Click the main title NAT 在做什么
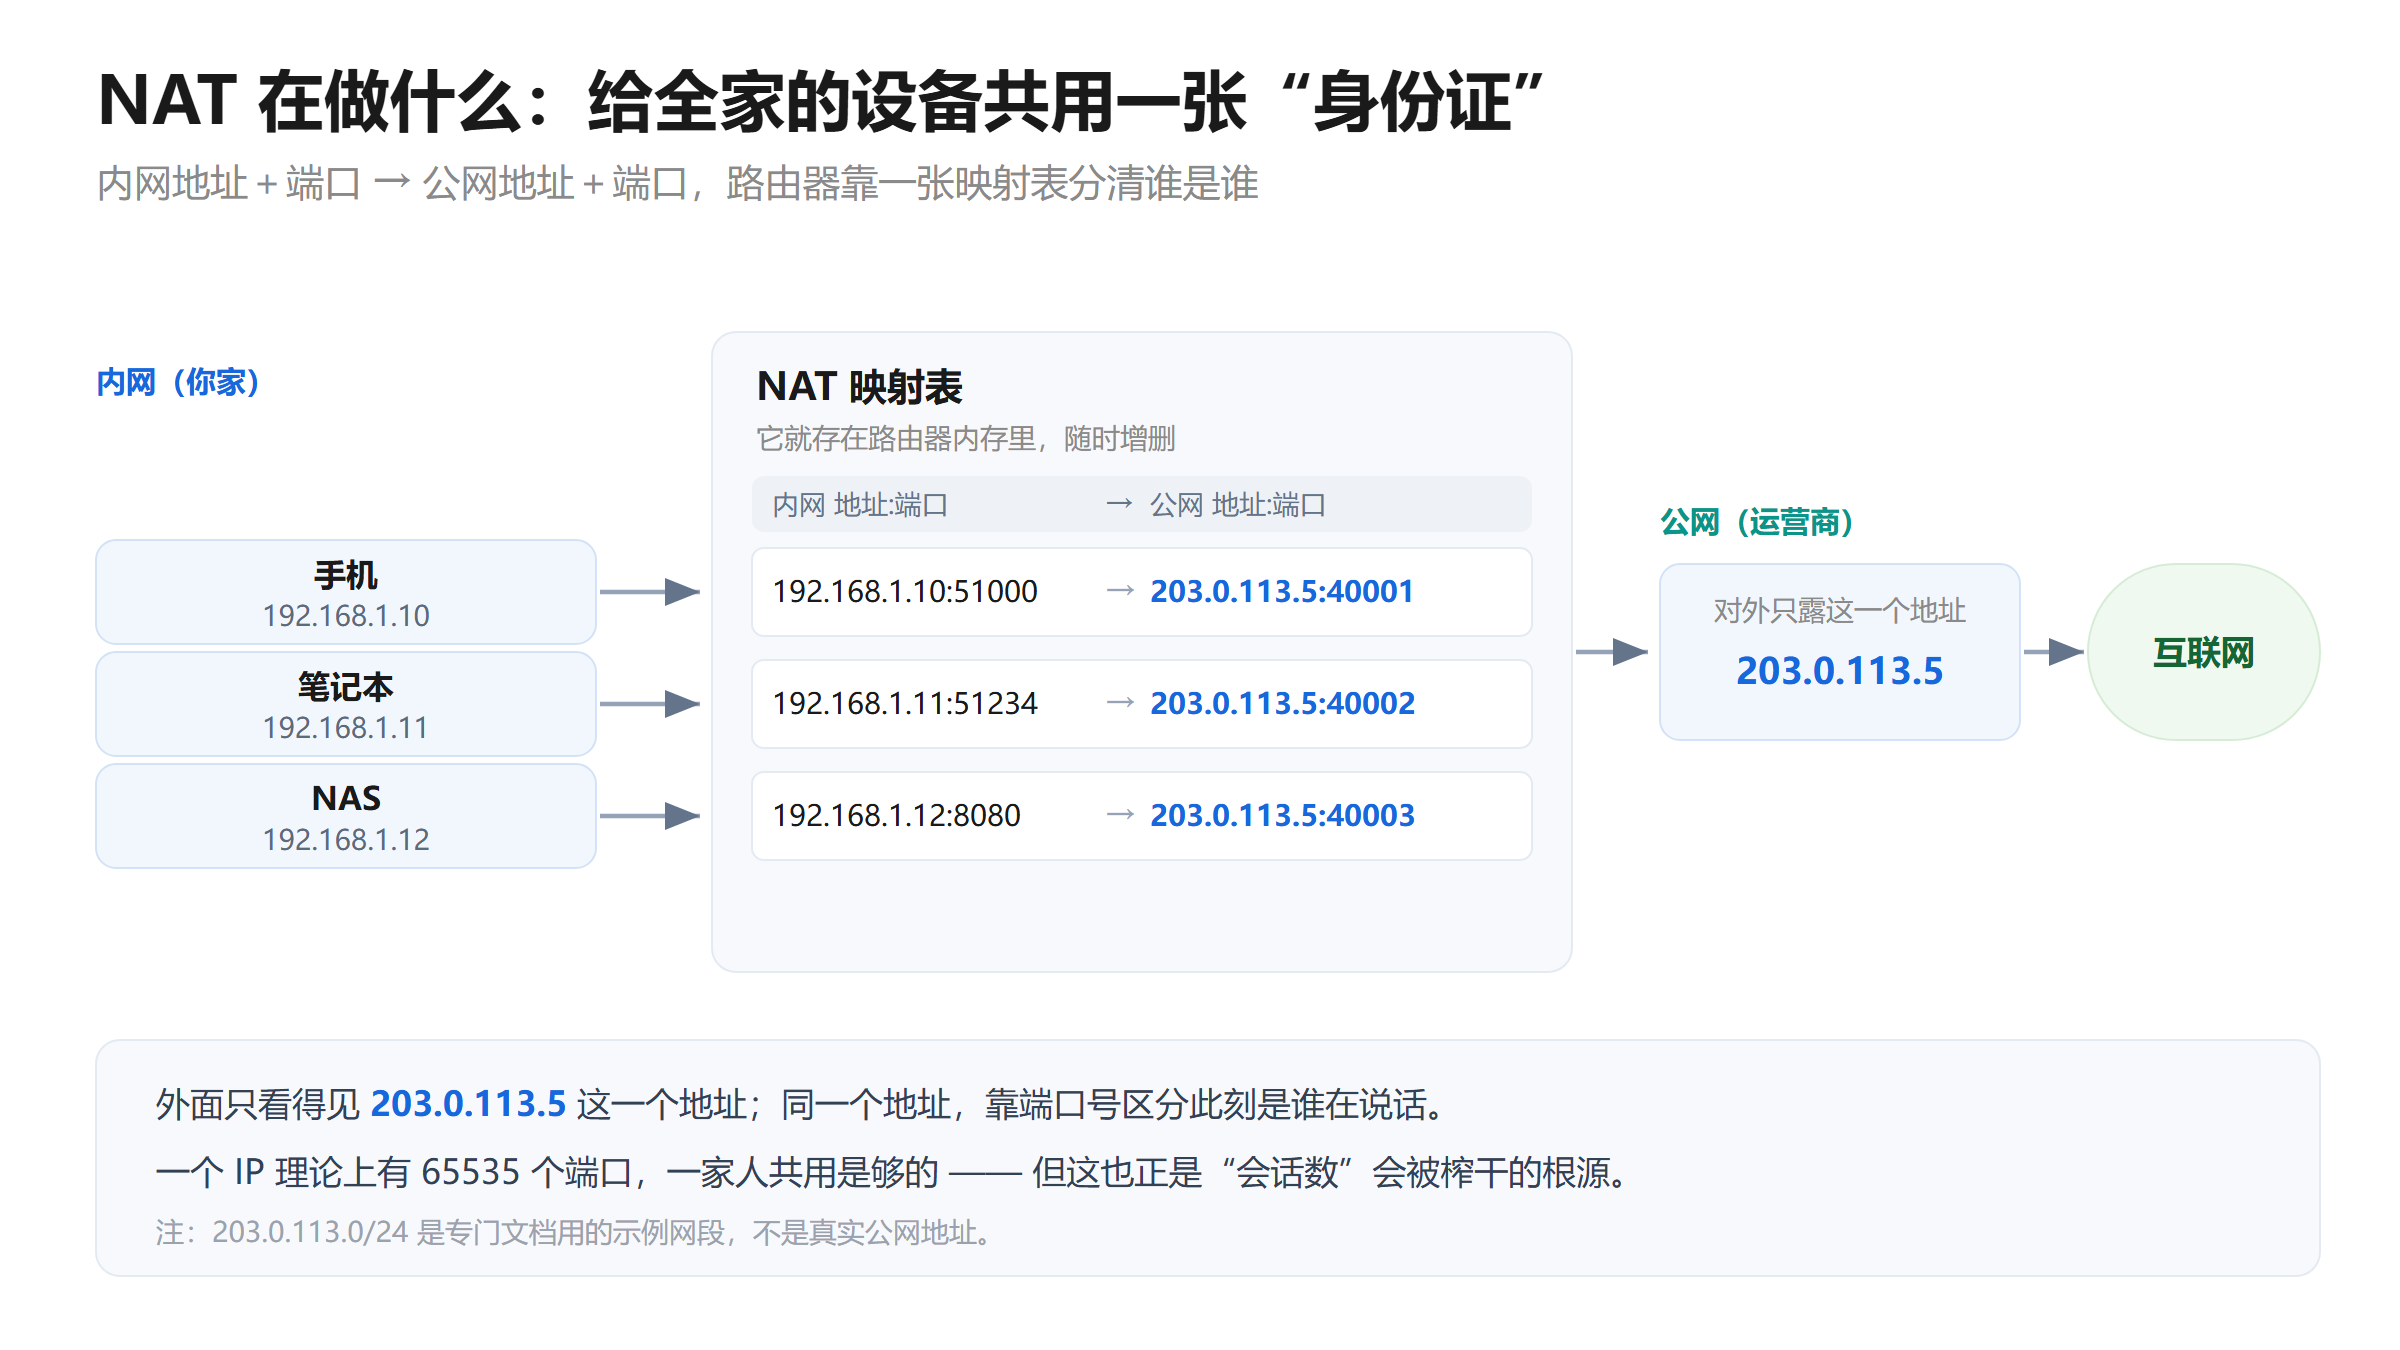Viewport: 2400px width, 1350px height. coord(820,102)
